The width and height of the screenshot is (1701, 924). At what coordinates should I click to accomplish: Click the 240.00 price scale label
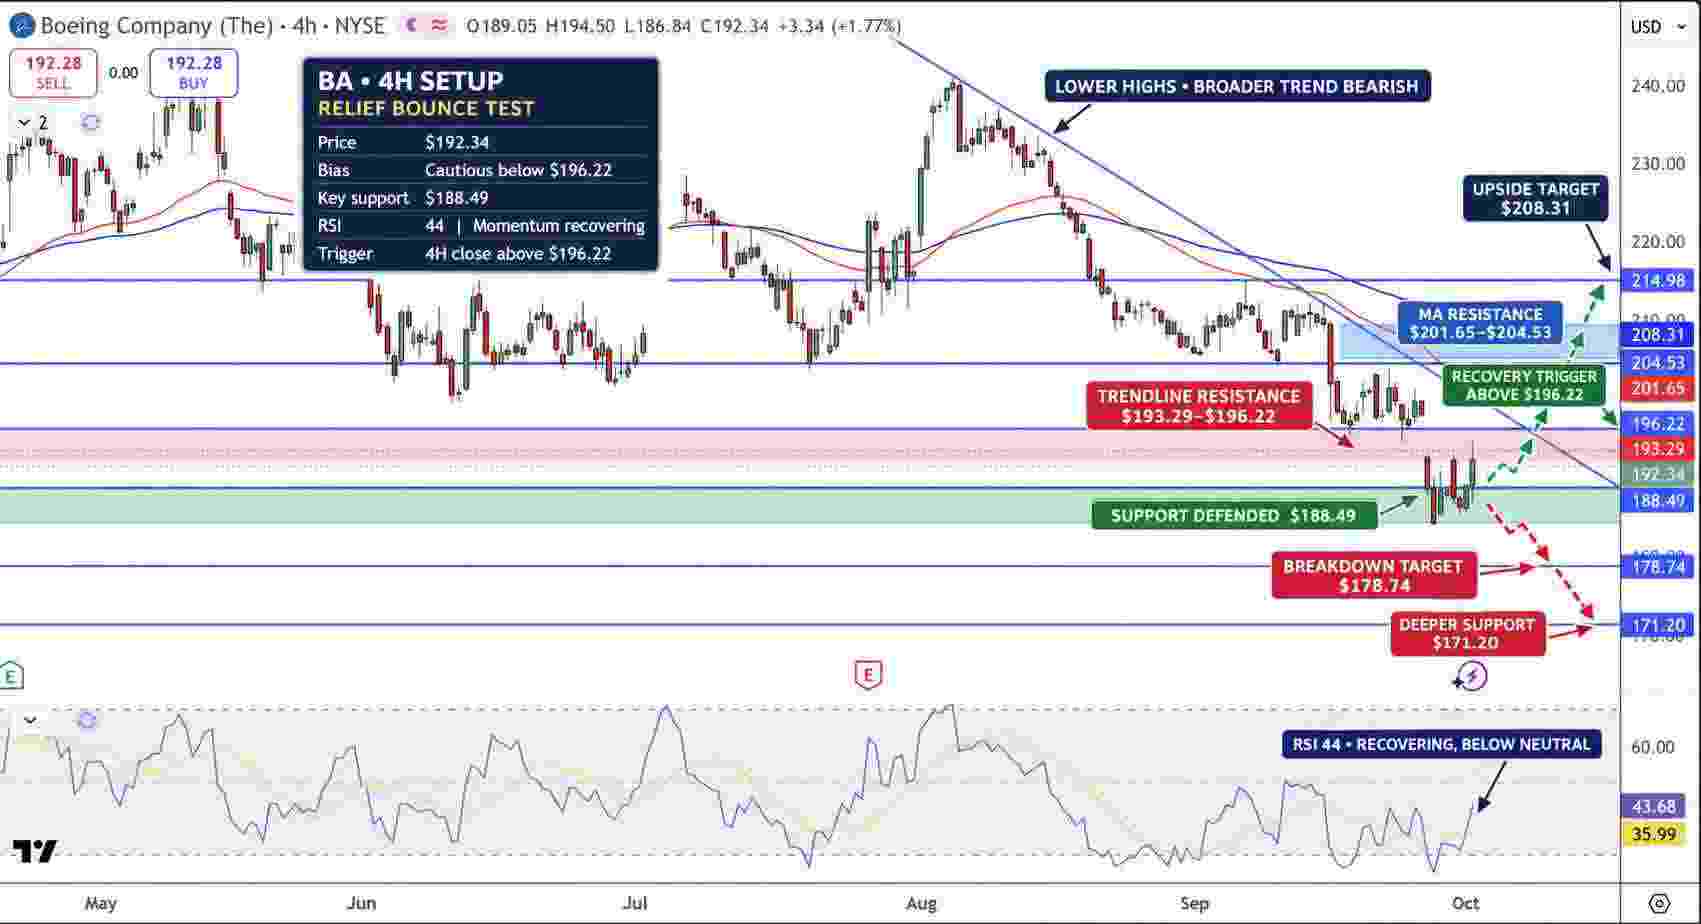[1657, 86]
